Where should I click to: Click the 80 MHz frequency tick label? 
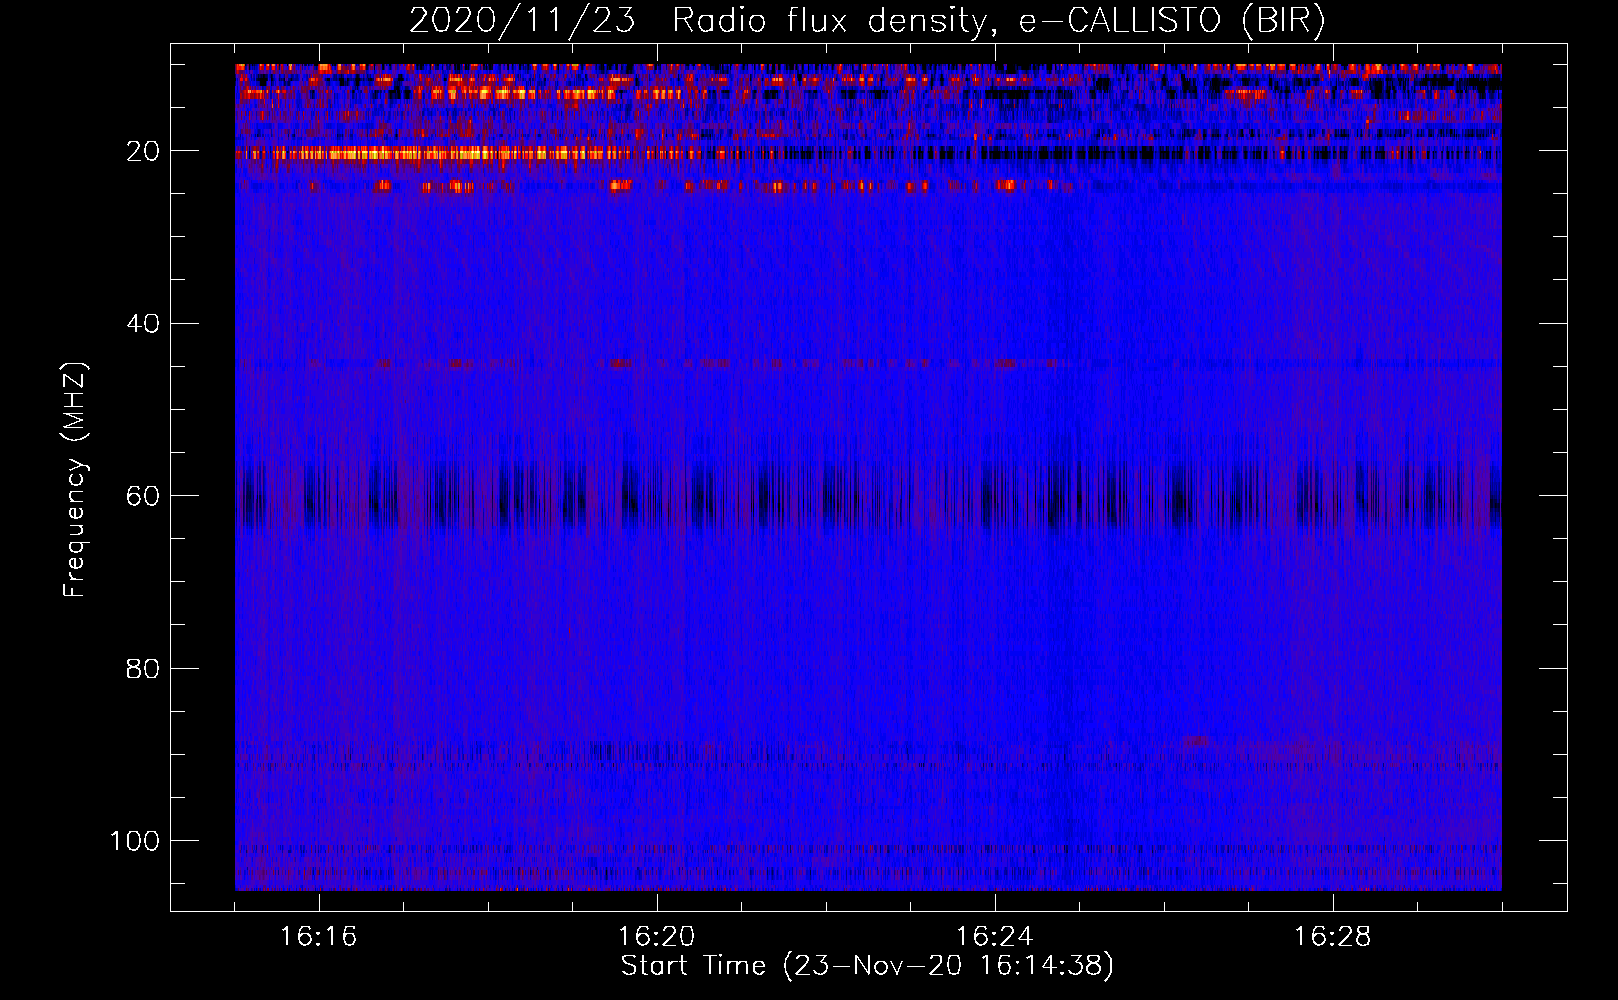[x=143, y=669]
